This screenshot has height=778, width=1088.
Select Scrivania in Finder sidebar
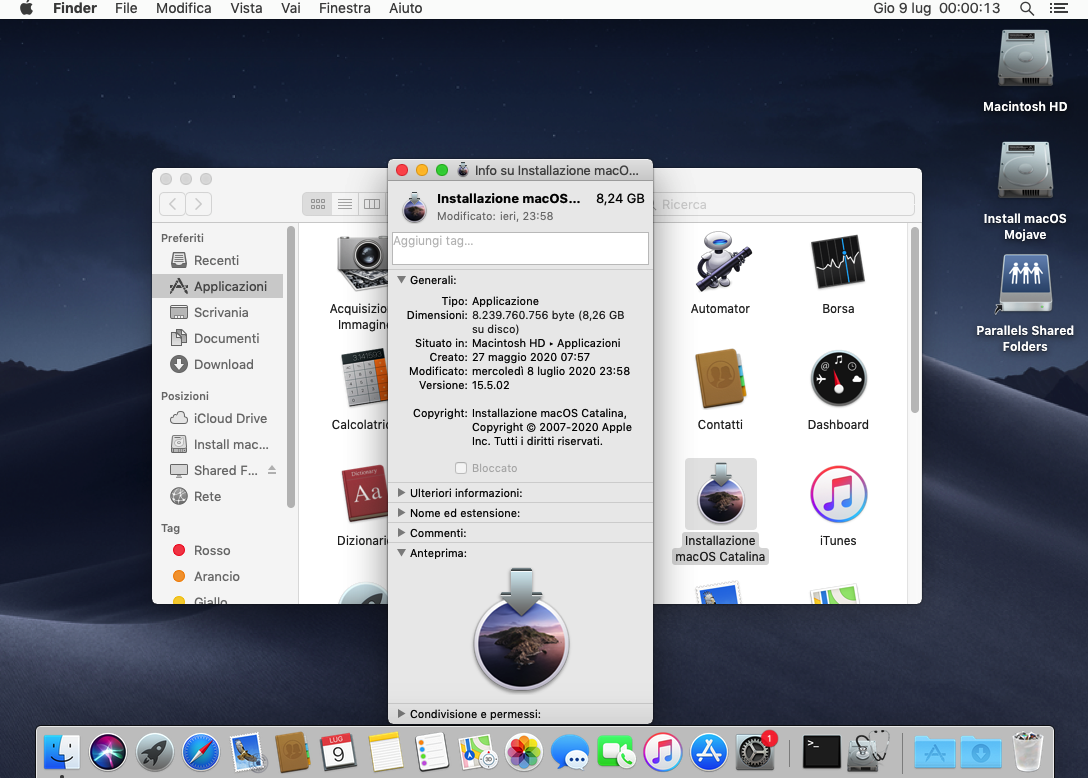tap(218, 312)
